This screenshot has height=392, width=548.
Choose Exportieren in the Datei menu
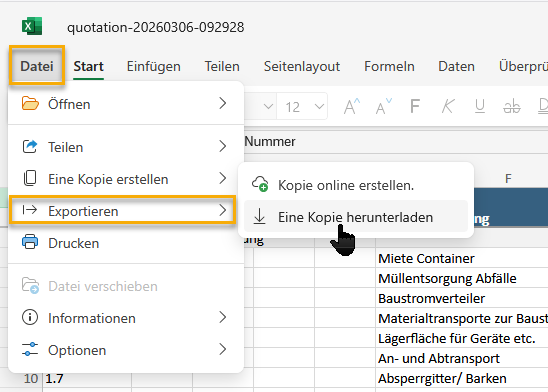point(122,211)
